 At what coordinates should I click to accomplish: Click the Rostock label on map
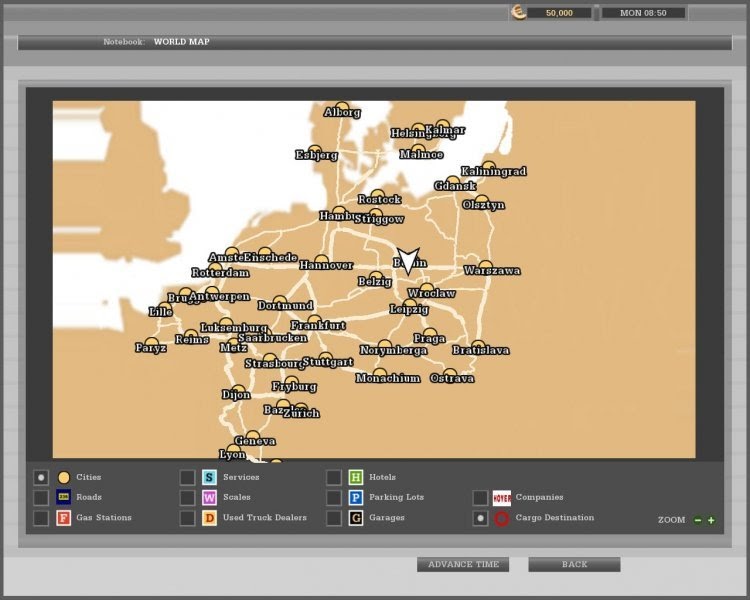[380, 200]
